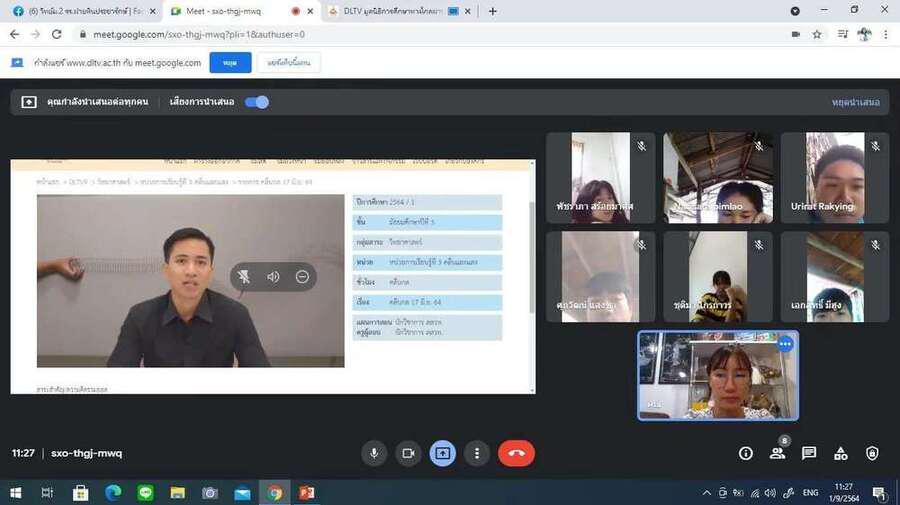Open meeting details info icon

click(745, 453)
